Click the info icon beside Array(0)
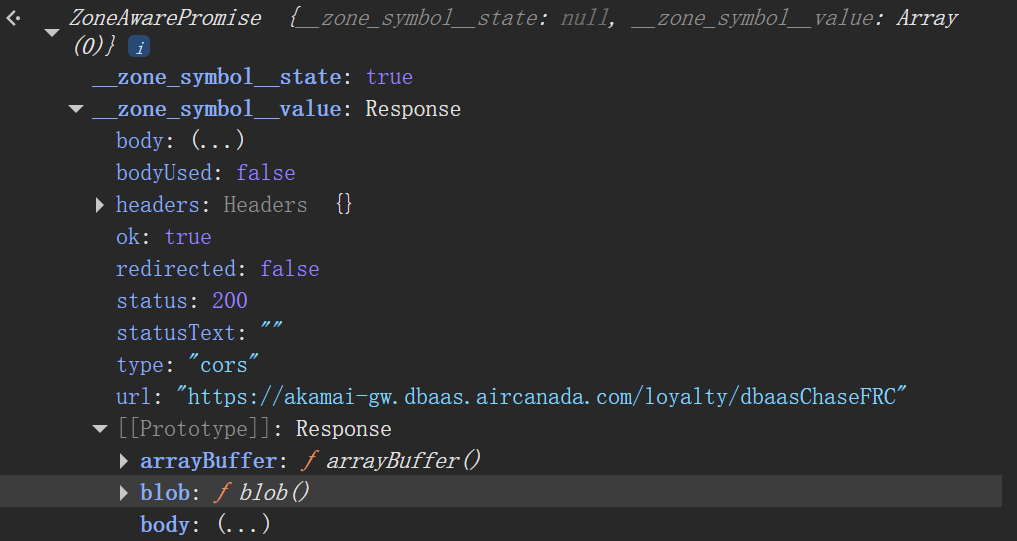 [139, 47]
